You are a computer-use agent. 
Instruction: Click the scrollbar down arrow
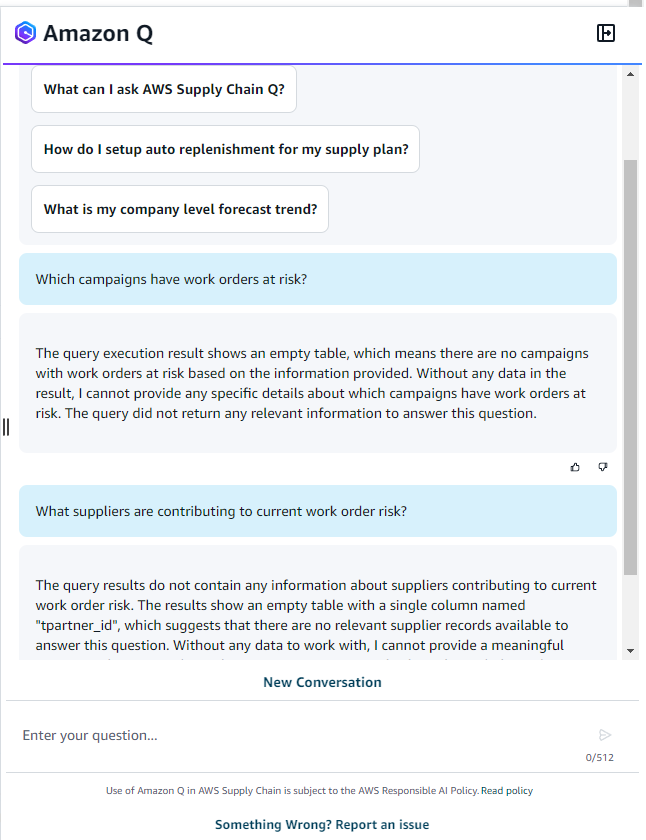coord(630,650)
